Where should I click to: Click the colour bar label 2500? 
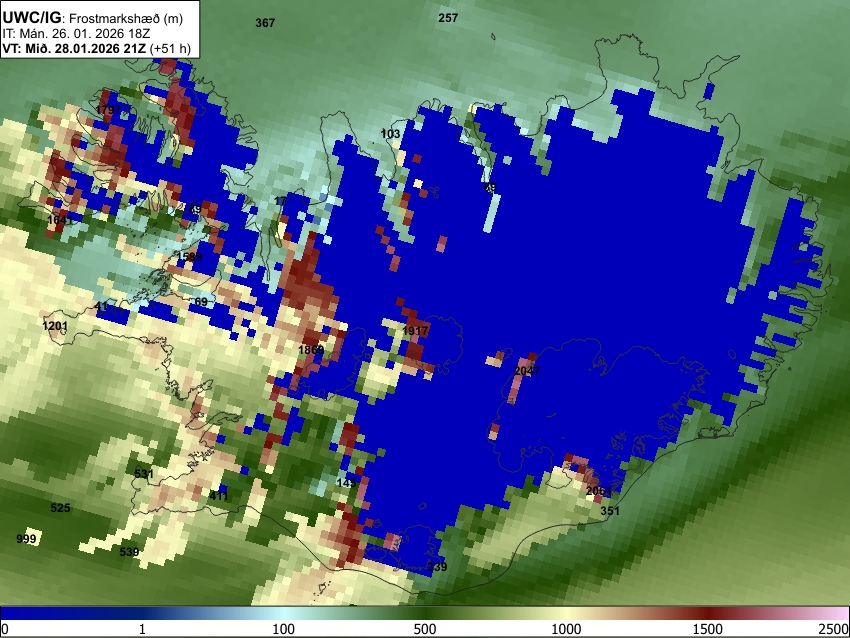coord(834,629)
